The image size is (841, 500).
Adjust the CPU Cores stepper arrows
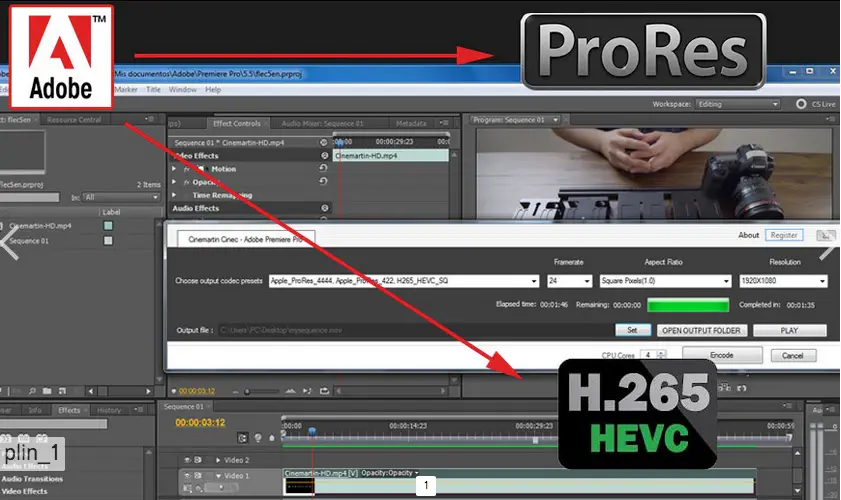661,355
